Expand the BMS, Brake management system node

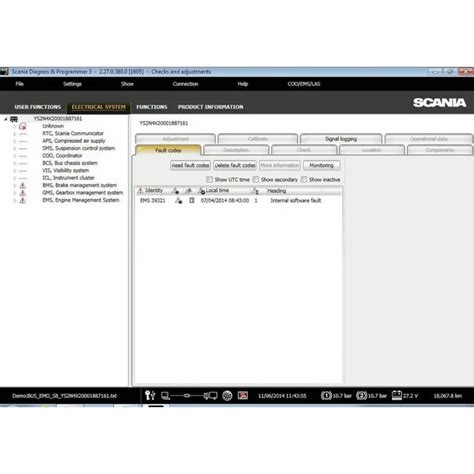coord(15,185)
